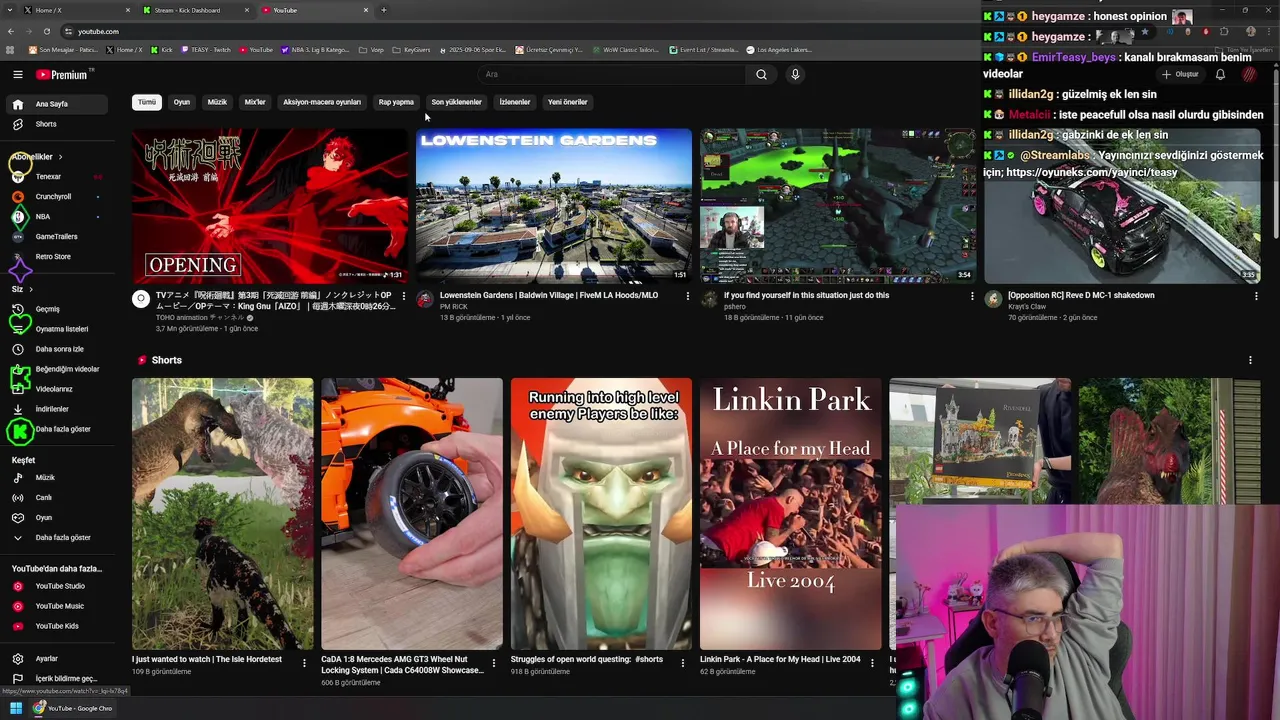Expand Daha fazla göster under Siz
The height and width of the screenshot is (720, 1280).
58,429
